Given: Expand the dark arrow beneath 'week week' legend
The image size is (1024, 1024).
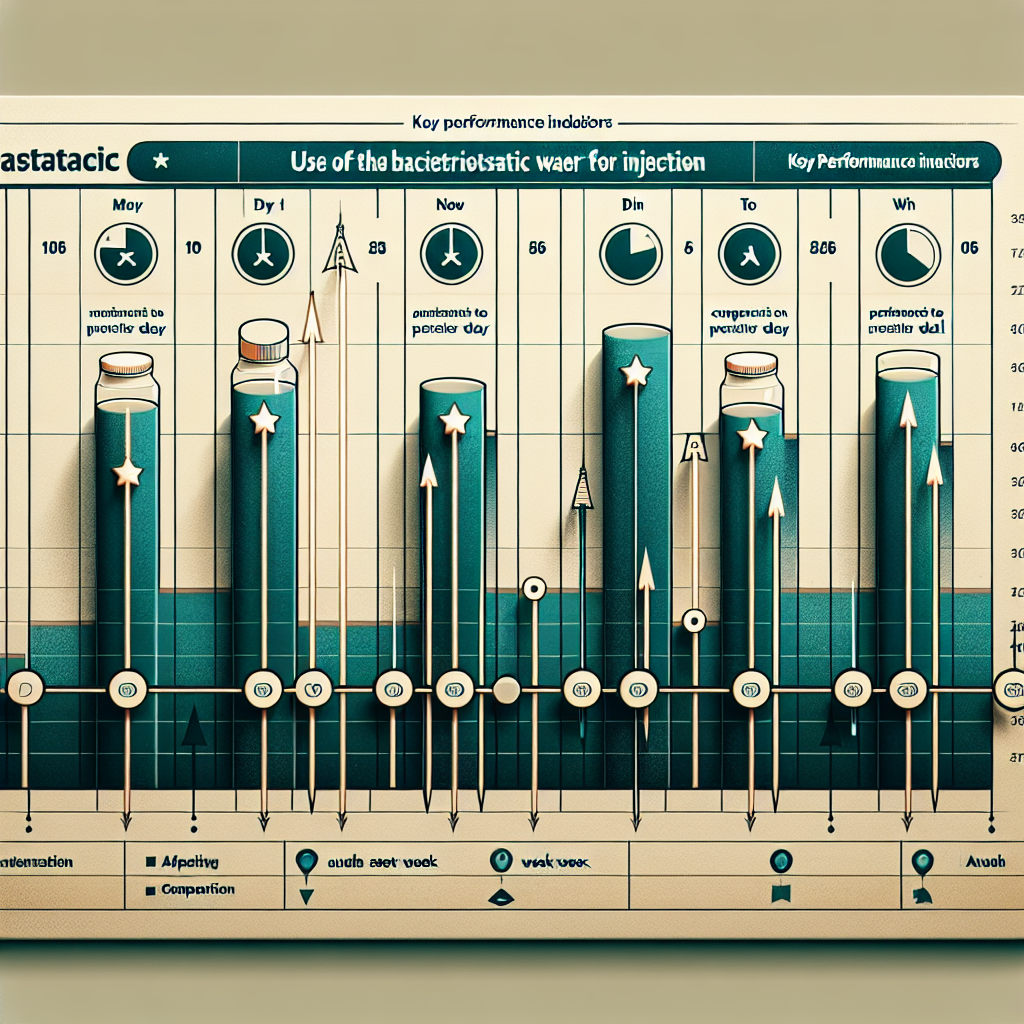Looking at the screenshot, I should point(500,895).
